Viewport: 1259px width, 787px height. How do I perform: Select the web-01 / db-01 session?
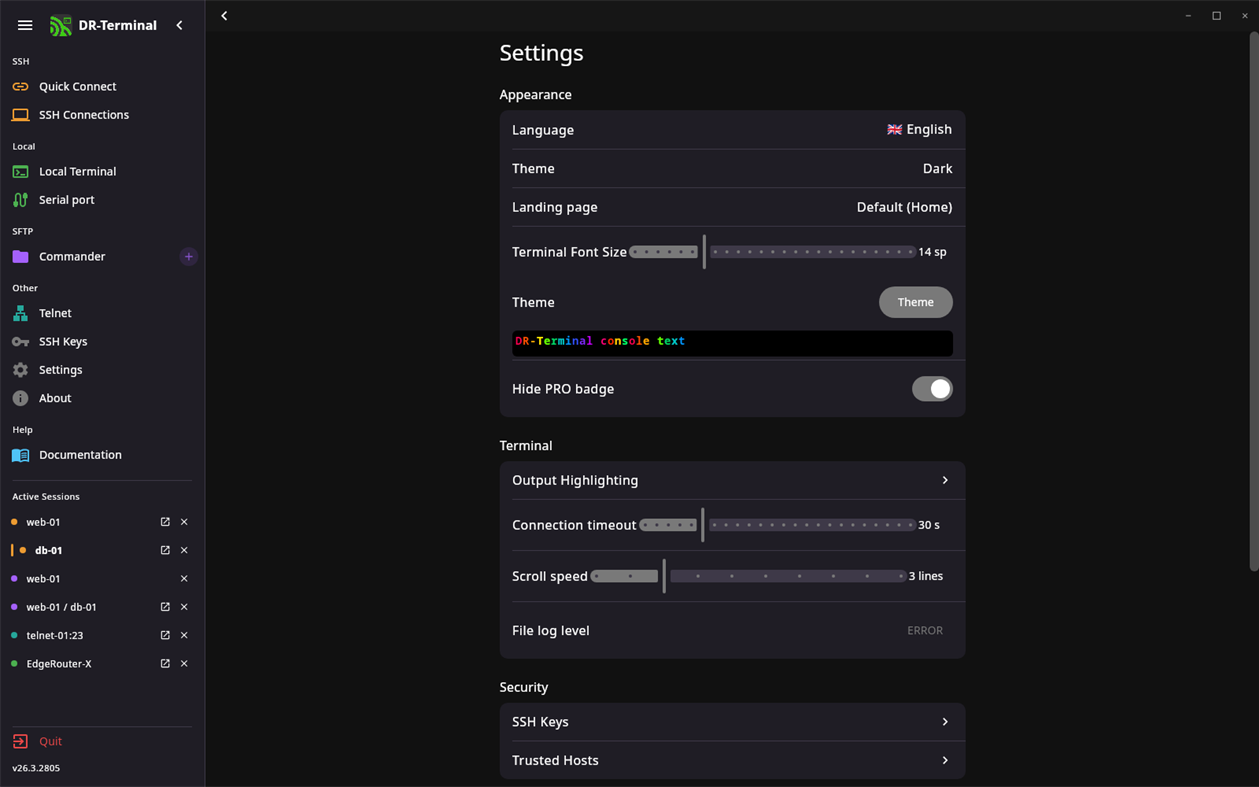[62, 607]
